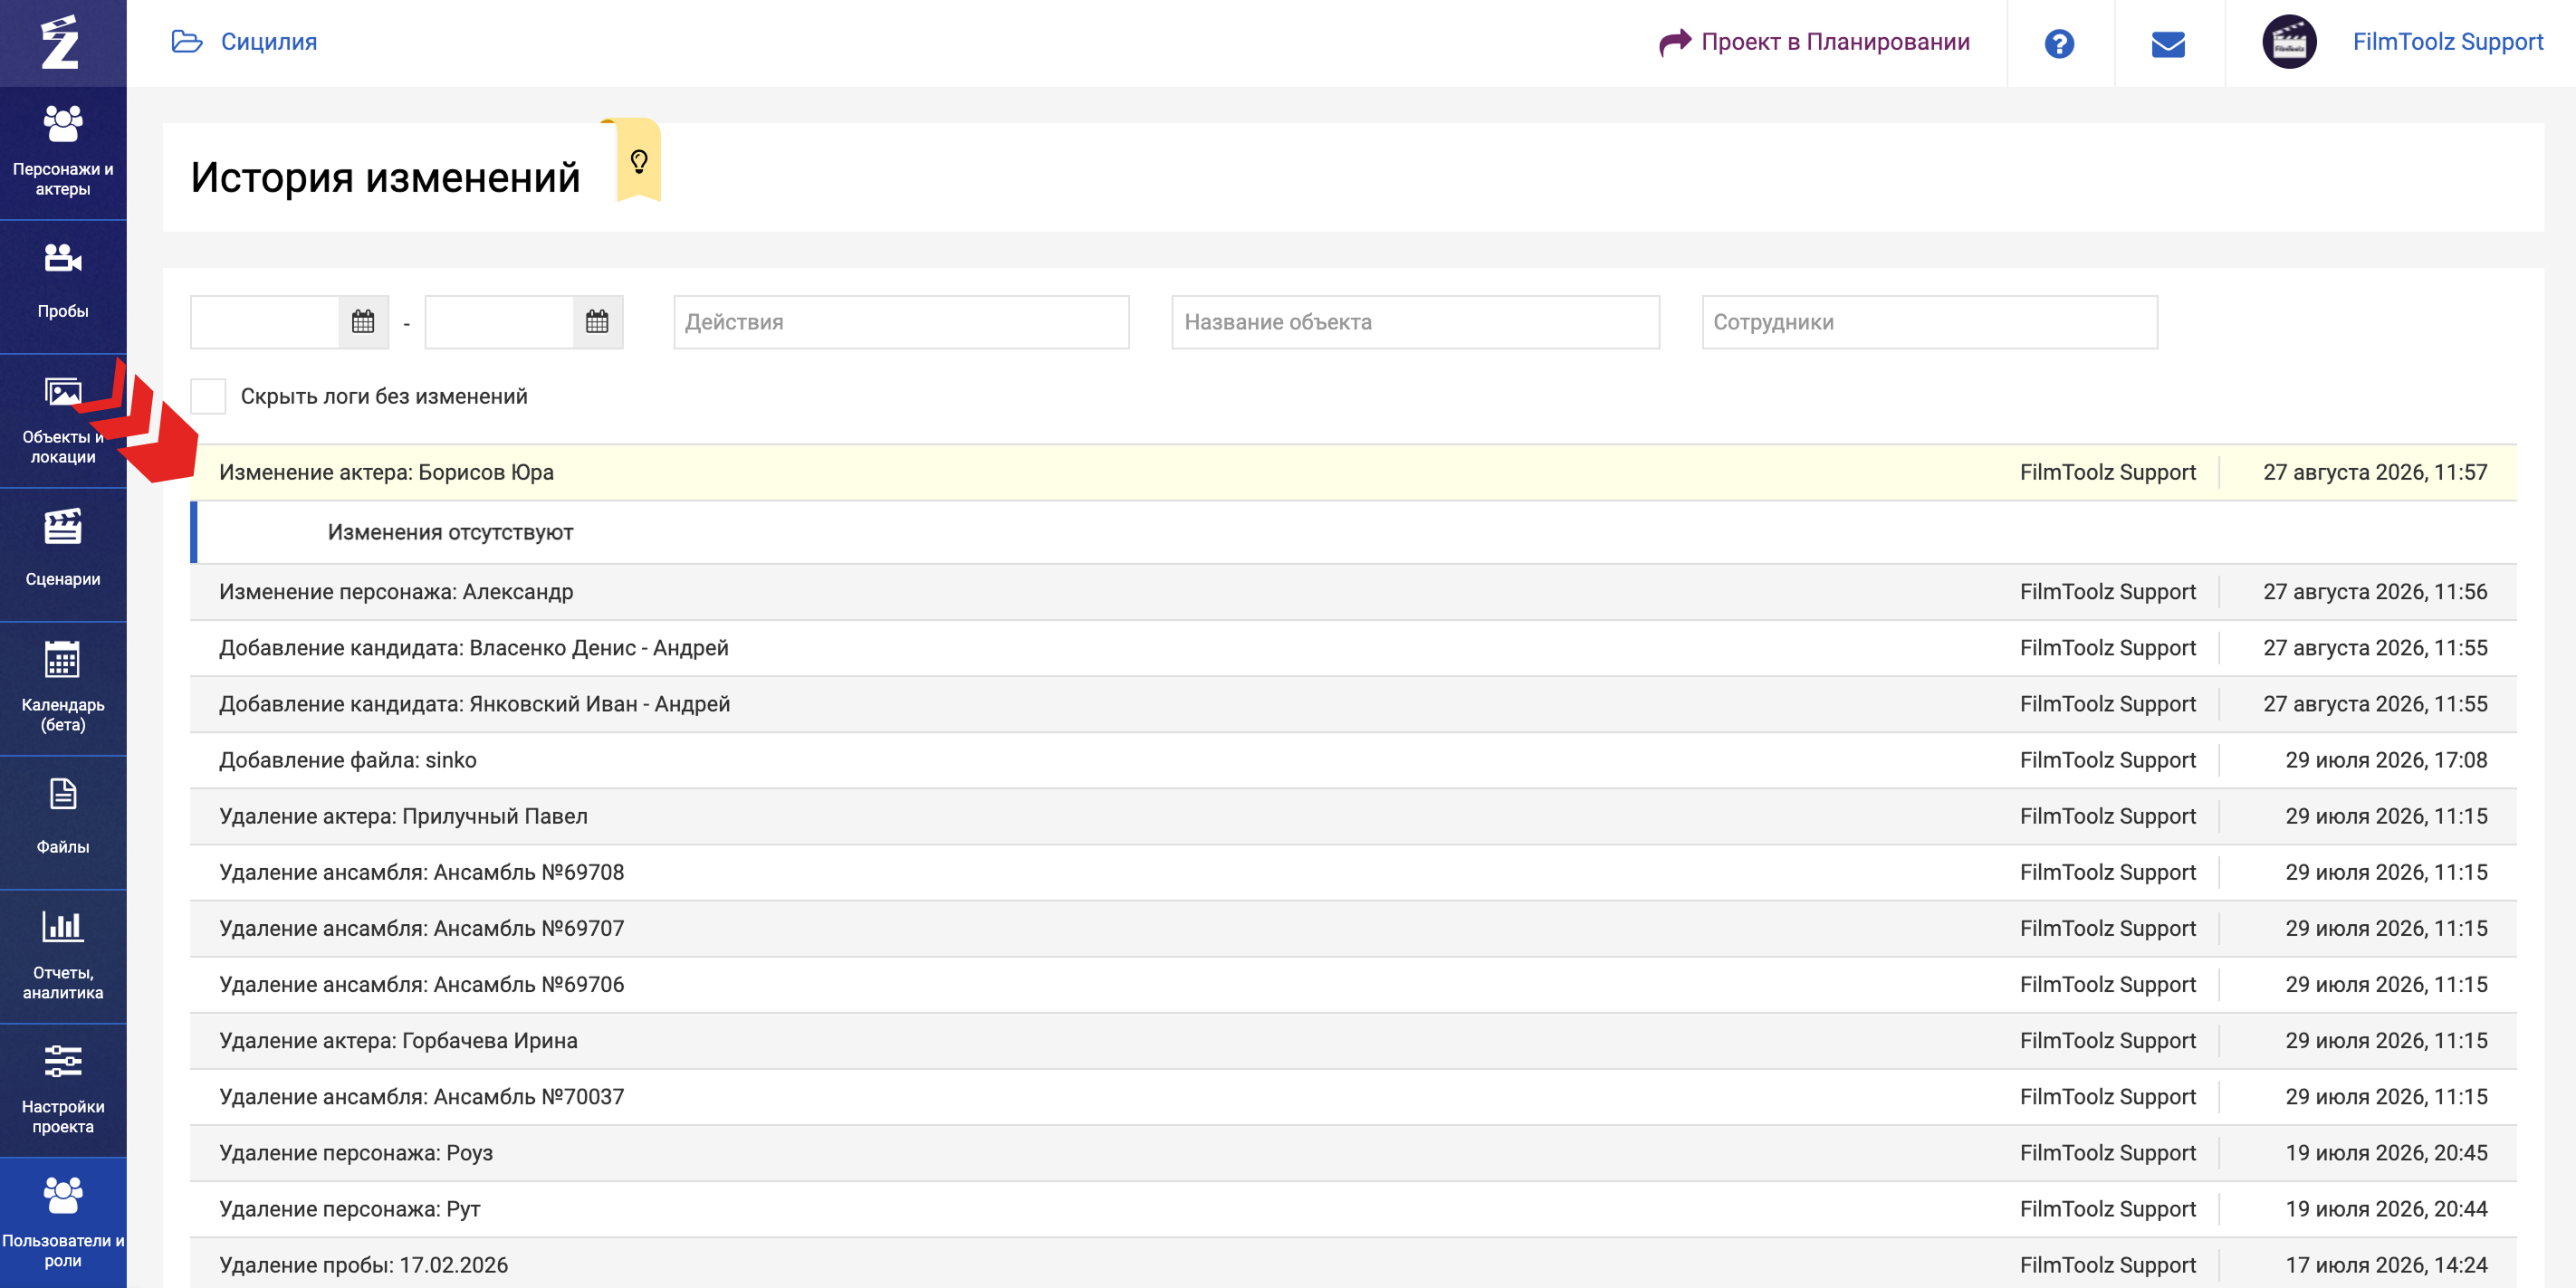
Task: Open Отчеты, аналитика chart icon
Action: point(63,927)
